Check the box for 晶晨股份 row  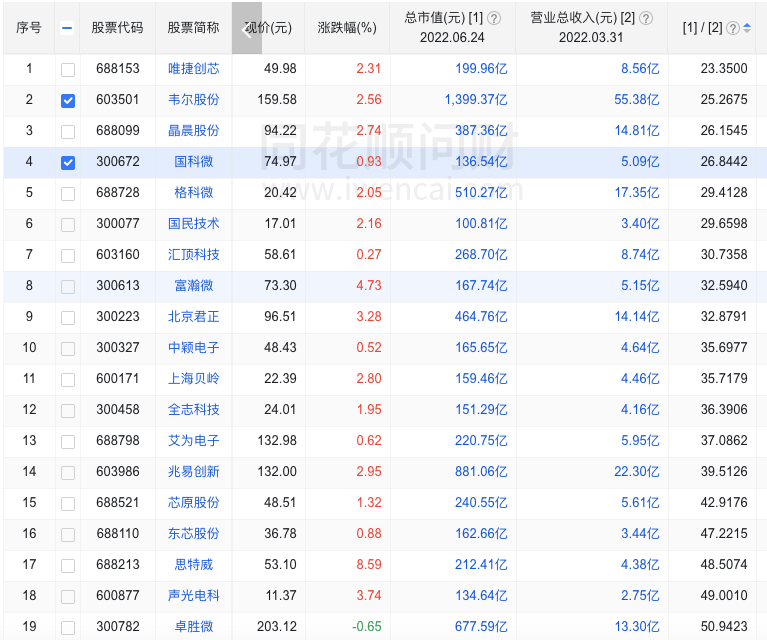[x=68, y=131]
